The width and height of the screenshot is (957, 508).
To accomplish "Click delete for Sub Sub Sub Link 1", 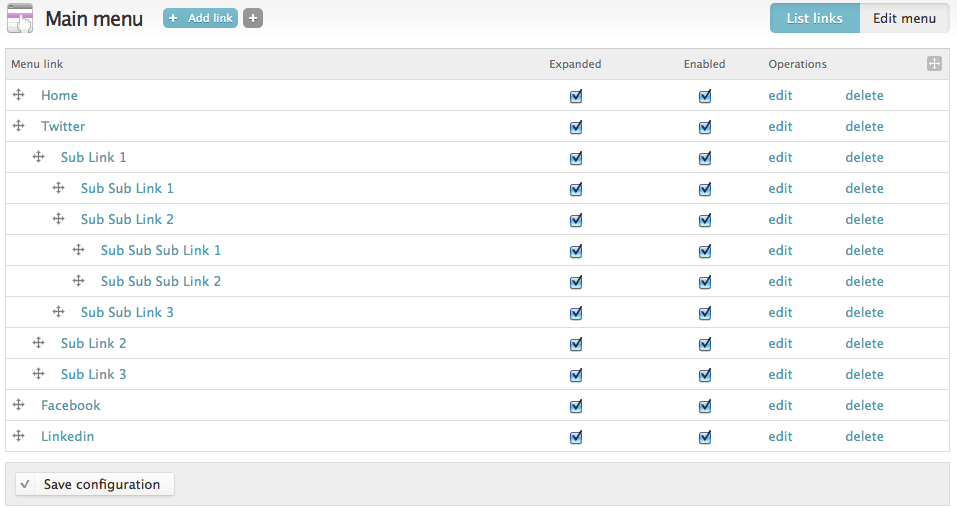I will [x=864, y=250].
